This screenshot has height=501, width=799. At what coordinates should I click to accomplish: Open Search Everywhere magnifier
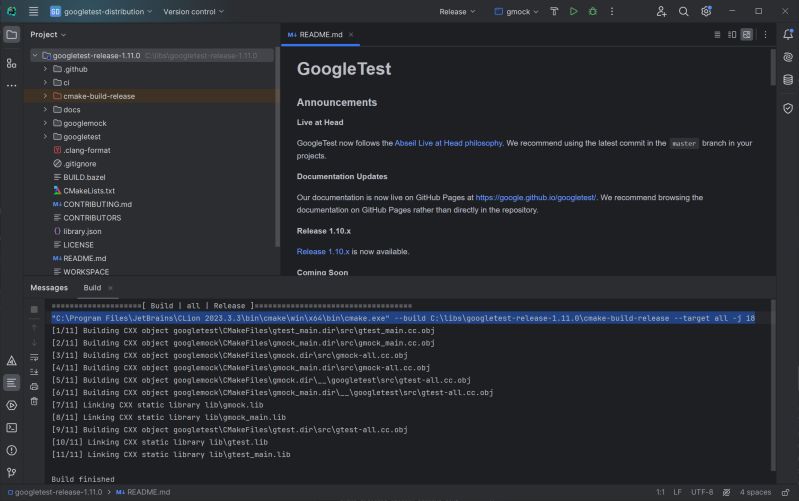pyautogui.click(x=683, y=11)
